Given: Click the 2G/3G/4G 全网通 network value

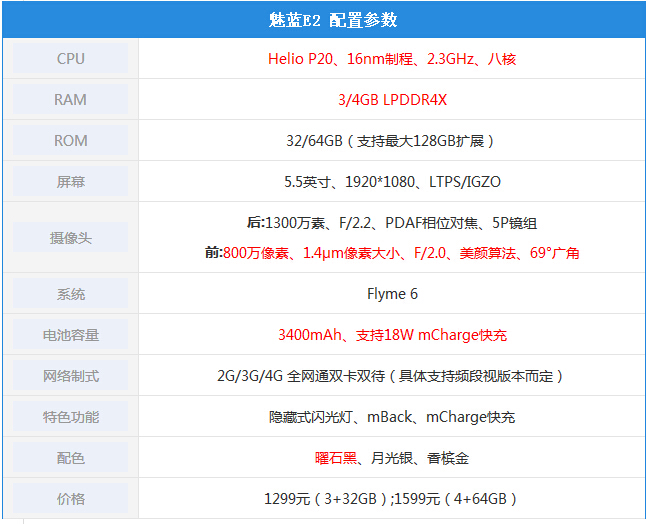Looking at the screenshot, I should [390, 376].
